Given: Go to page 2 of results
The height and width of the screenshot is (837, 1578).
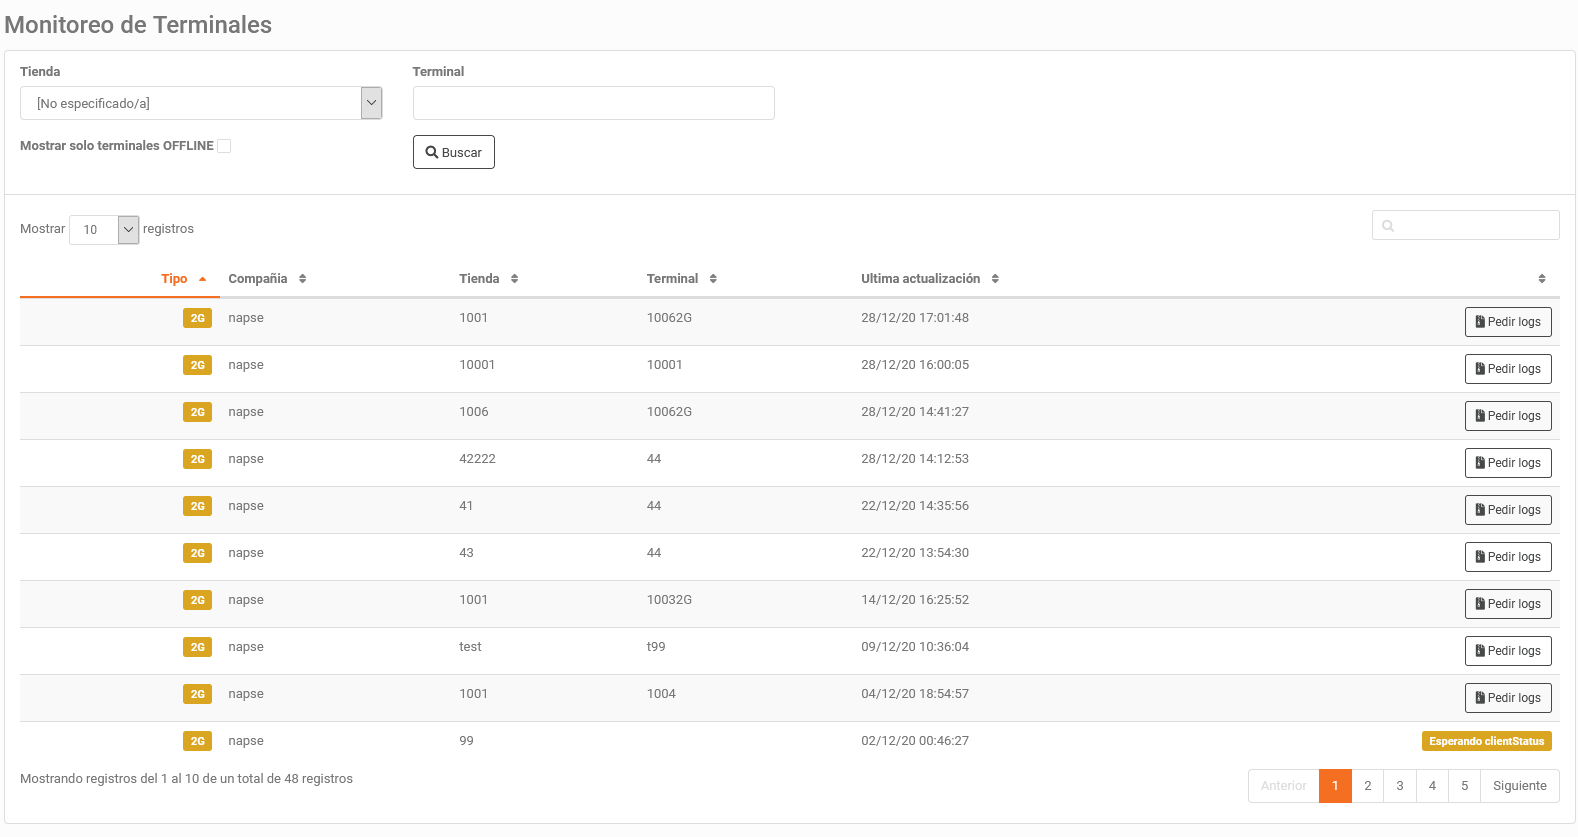Looking at the screenshot, I should click(1367, 786).
